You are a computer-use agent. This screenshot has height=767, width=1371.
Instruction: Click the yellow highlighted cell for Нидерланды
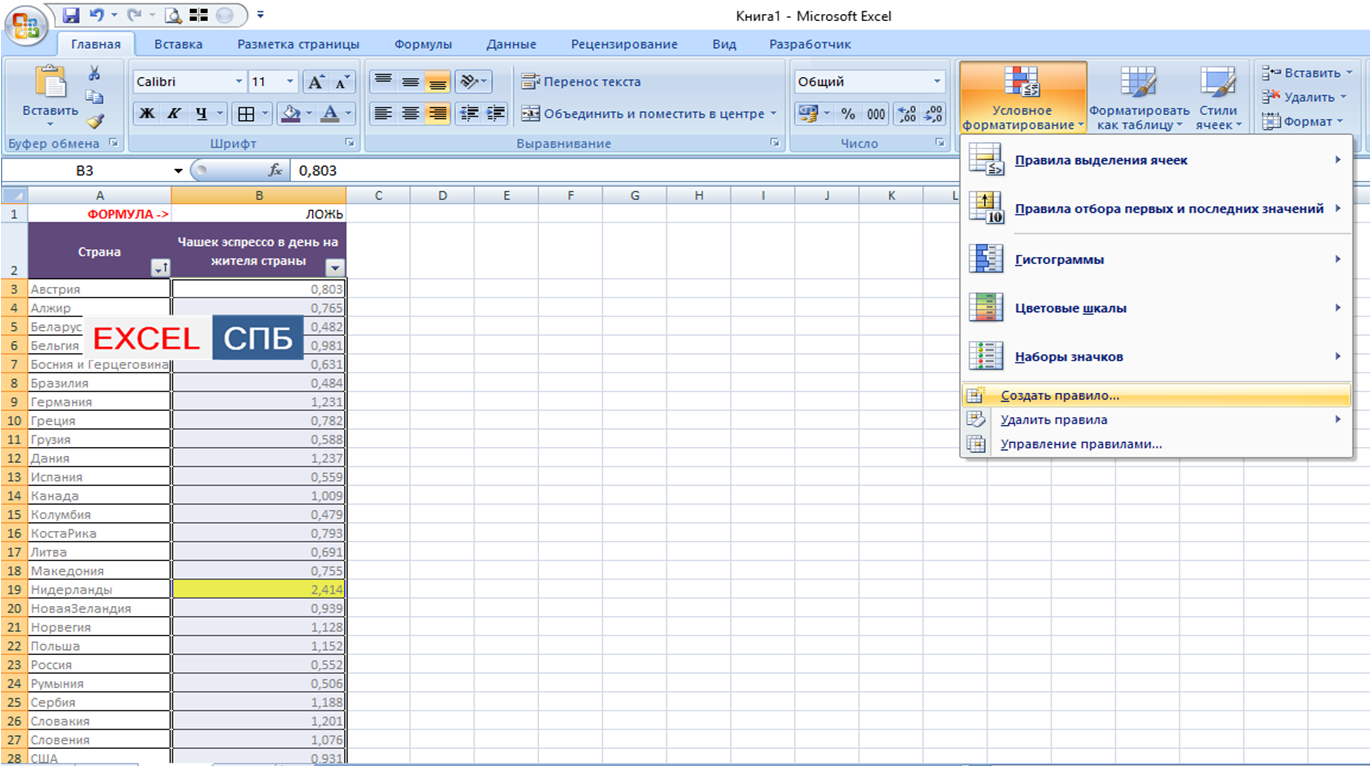pos(259,590)
